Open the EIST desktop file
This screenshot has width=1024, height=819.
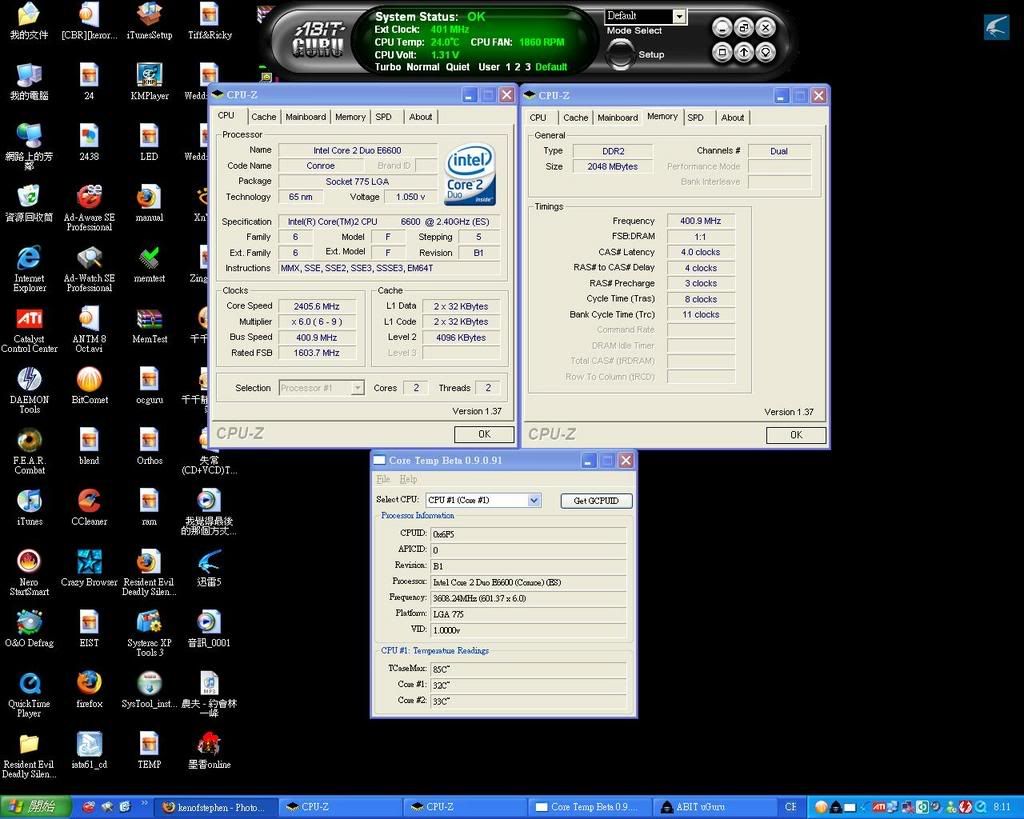coord(89,628)
